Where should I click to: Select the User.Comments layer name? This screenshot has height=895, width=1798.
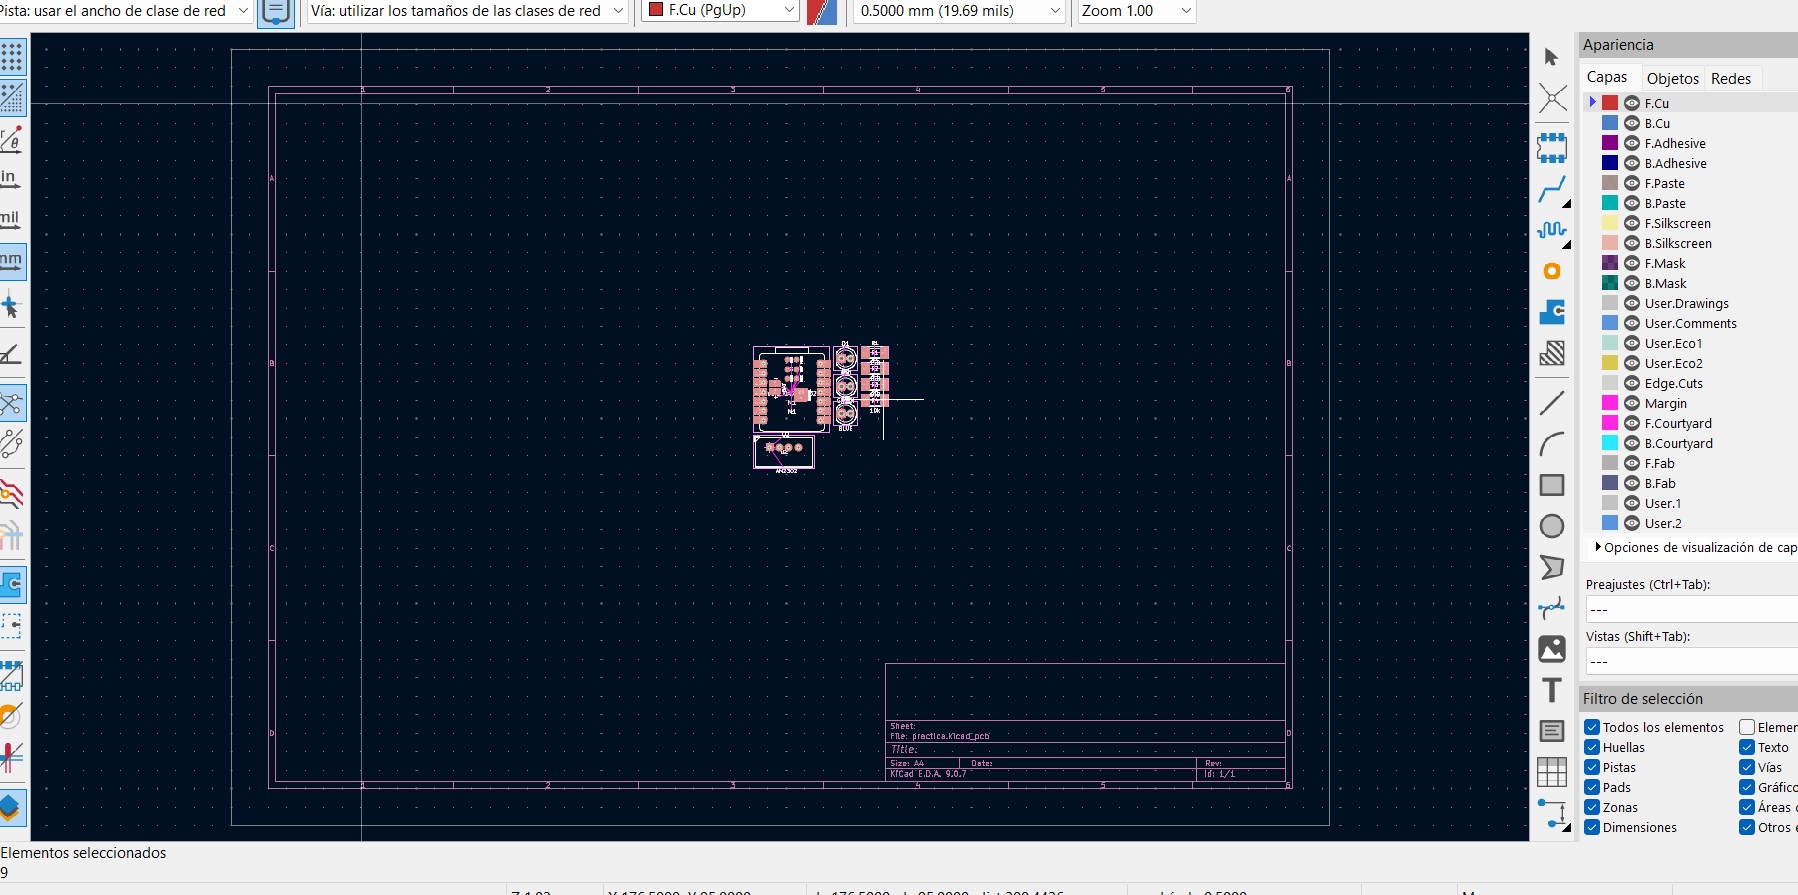pos(1691,323)
